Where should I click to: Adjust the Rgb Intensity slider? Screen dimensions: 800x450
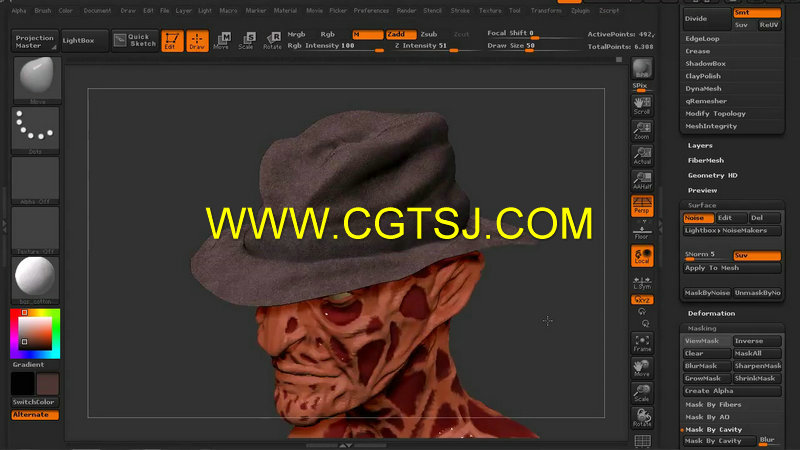(x=336, y=46)
